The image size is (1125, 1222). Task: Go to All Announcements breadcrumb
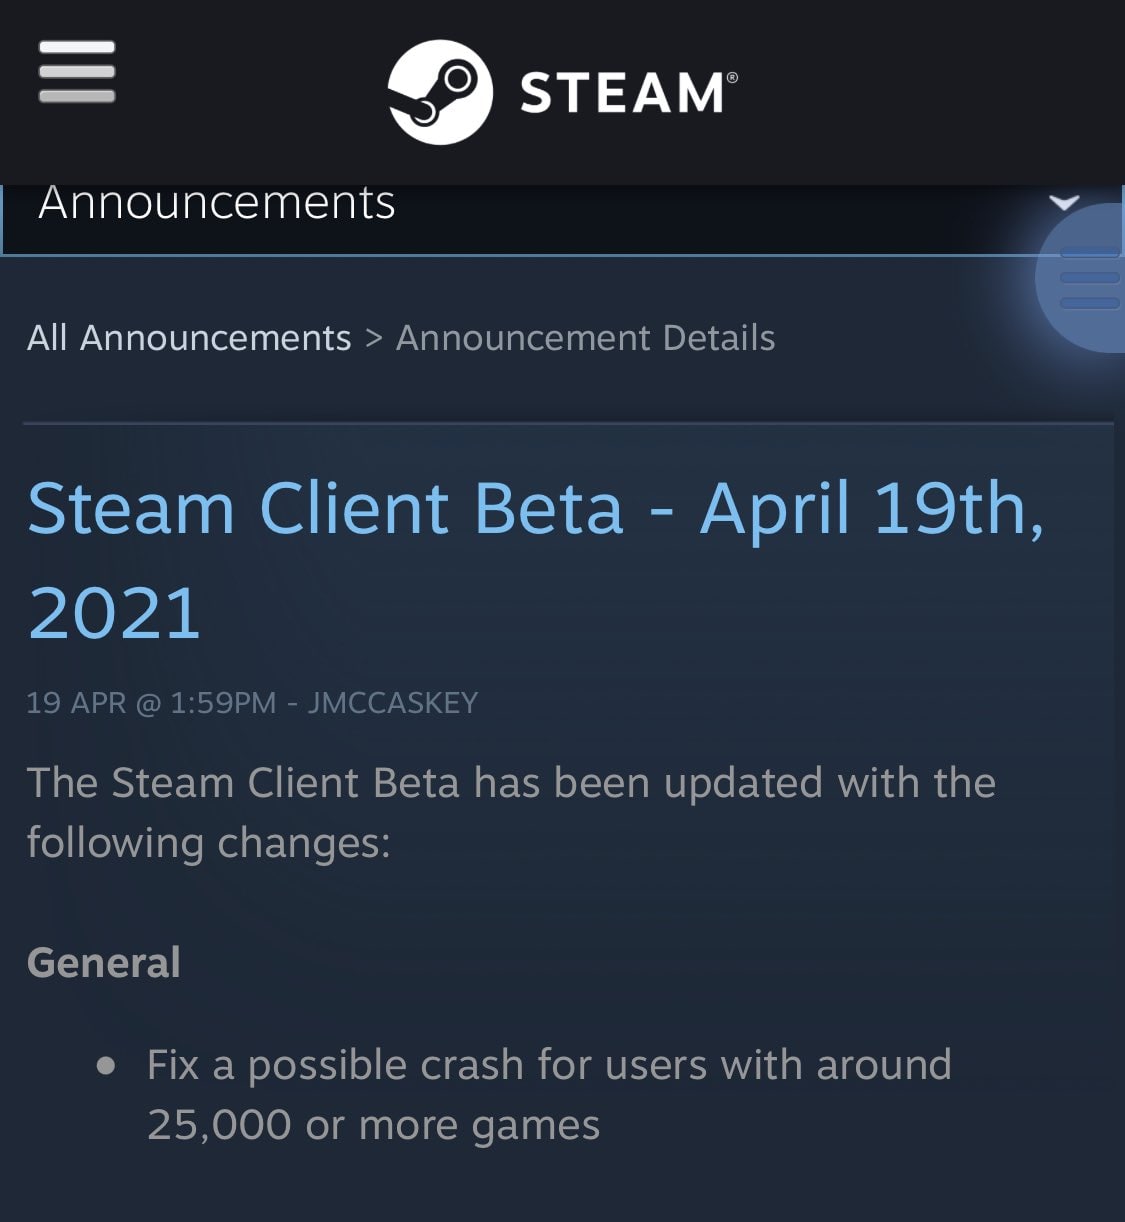tap(189, 338)
